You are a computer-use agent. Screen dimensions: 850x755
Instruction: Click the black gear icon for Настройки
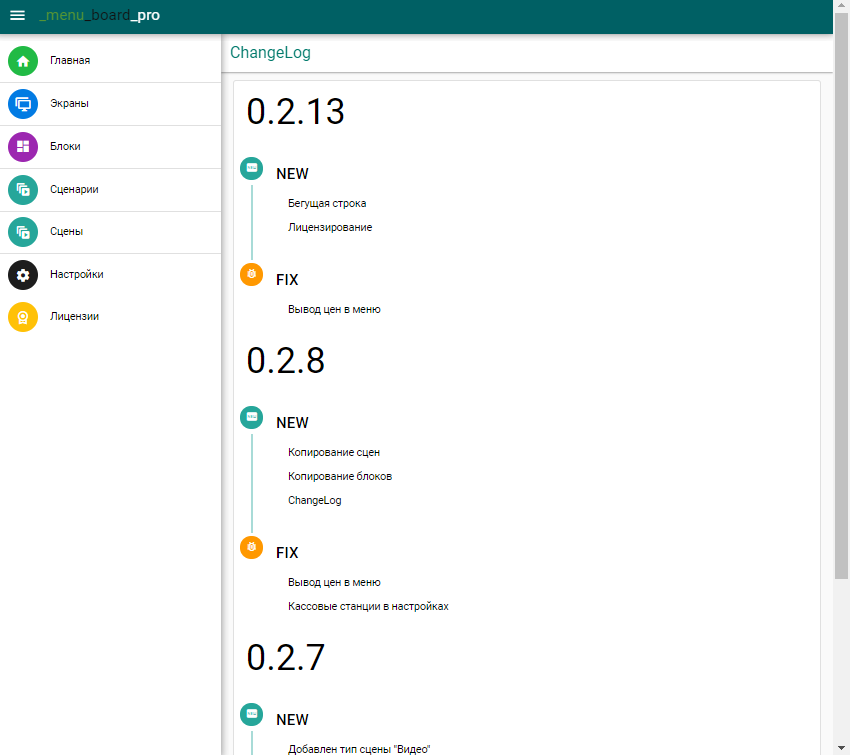point(23,275)
